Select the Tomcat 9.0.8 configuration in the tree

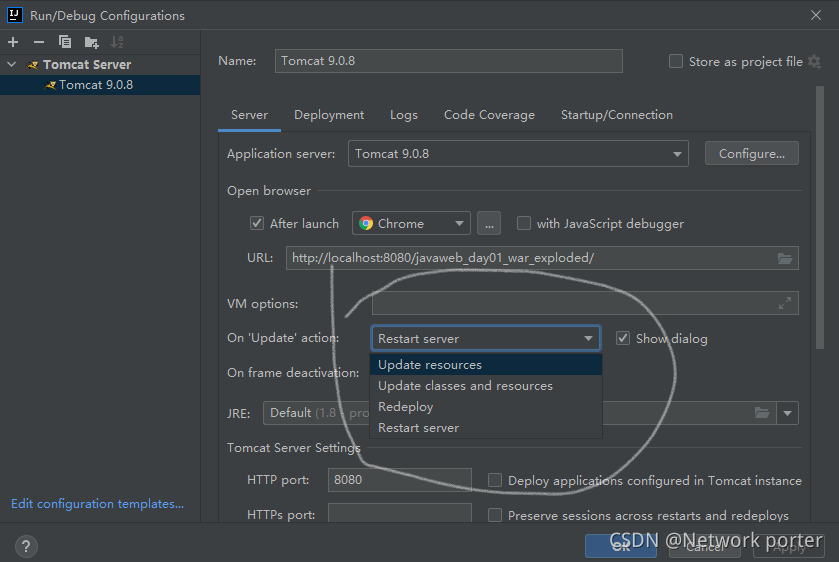[x=100, y=85]
